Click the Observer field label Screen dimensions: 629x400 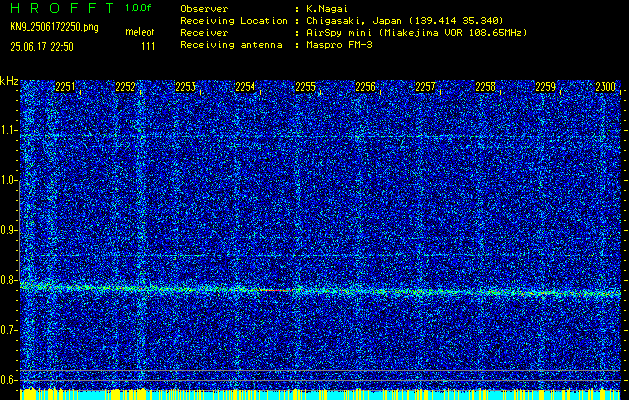coord(204,9)
